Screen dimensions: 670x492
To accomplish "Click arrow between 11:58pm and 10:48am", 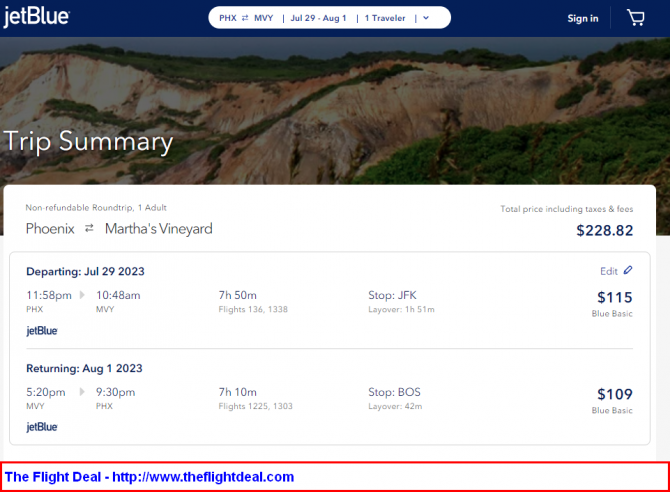I will (82, 295).
